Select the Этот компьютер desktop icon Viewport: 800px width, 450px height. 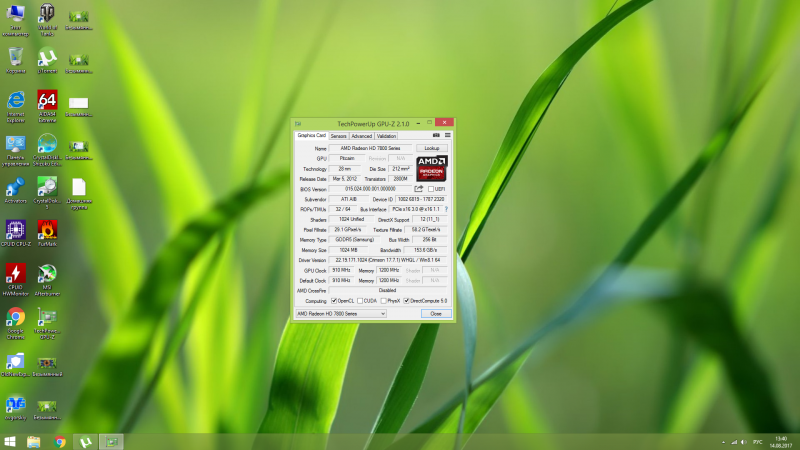point(15,19)
